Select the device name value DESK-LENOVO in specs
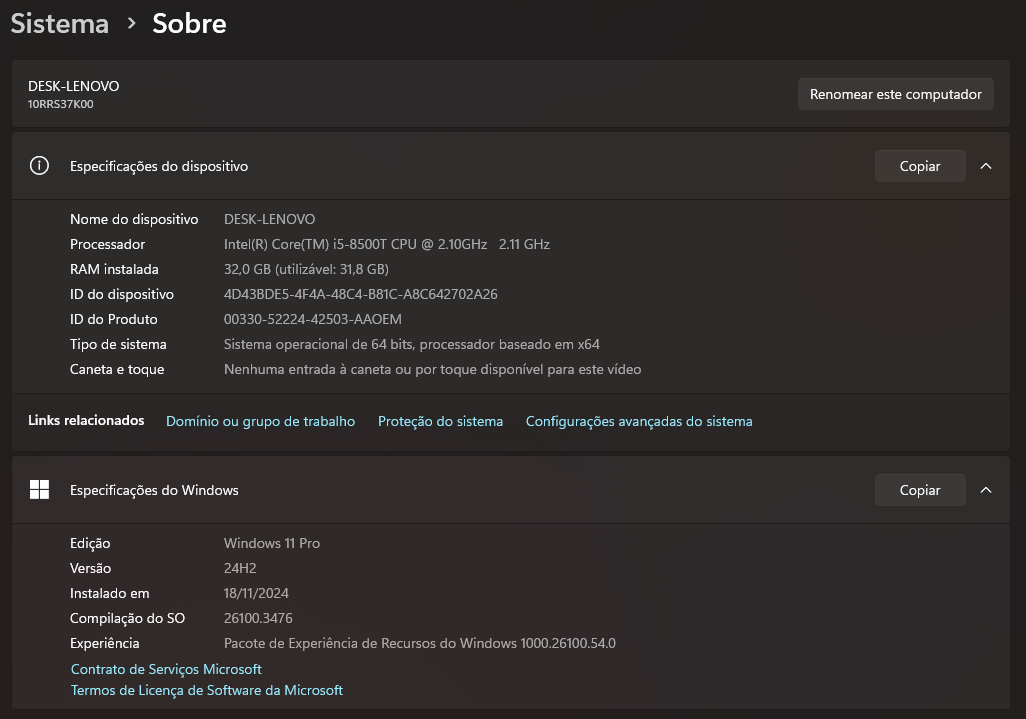The width and height of the screenshot is (1026, 719). pyautogui.click(x=270, y=219)
